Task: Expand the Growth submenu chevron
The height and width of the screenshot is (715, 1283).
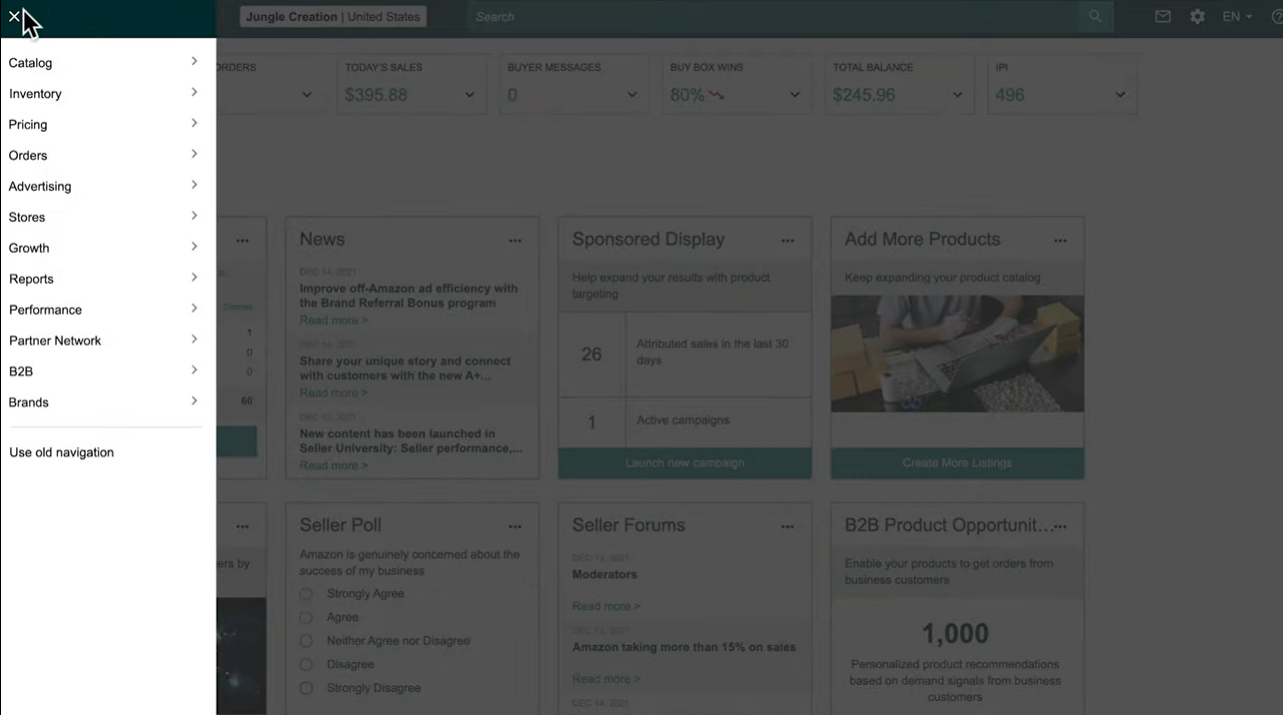Action: [194, 247]
